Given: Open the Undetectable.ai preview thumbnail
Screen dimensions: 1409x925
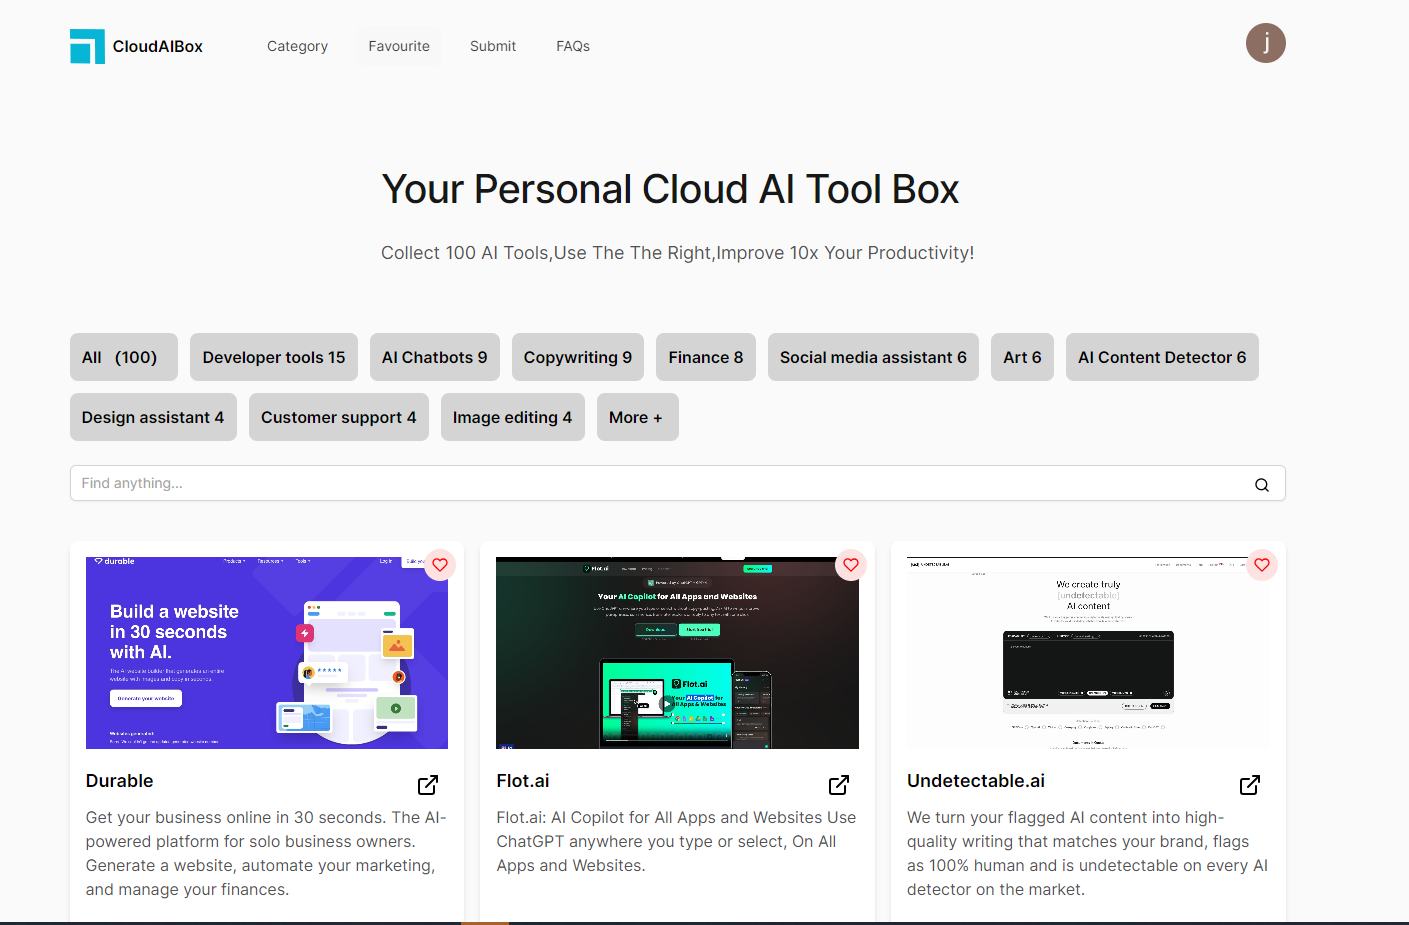Looking at the screenshot, I should (x=1088, y=653).
